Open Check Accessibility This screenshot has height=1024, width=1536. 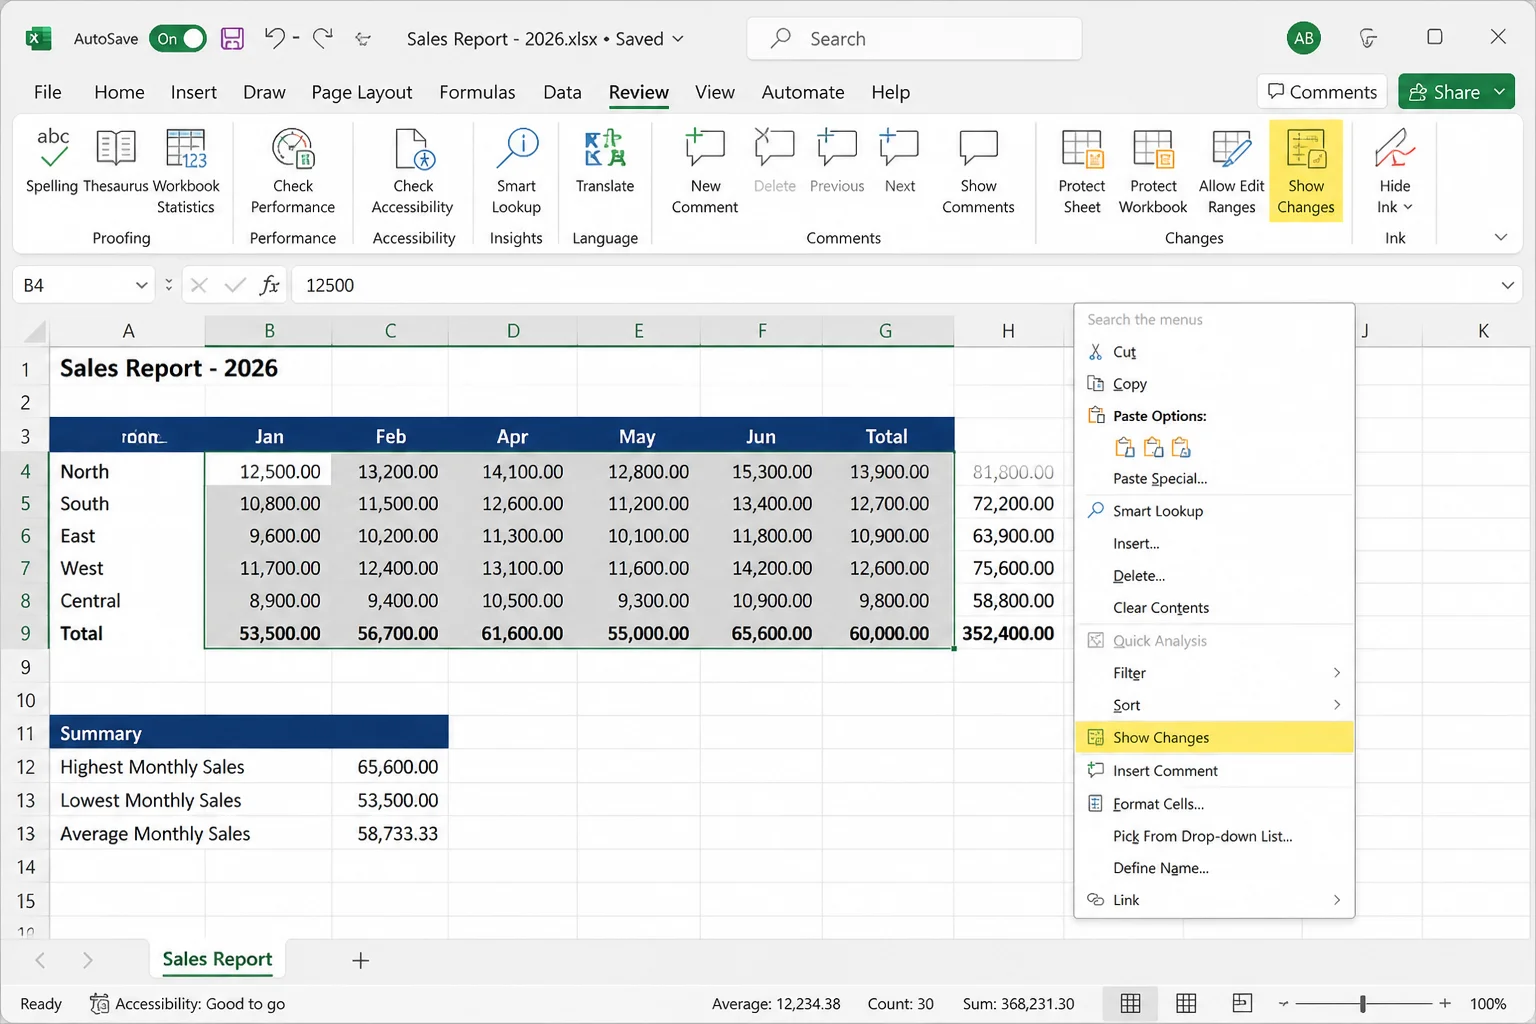tap(413, 172)
